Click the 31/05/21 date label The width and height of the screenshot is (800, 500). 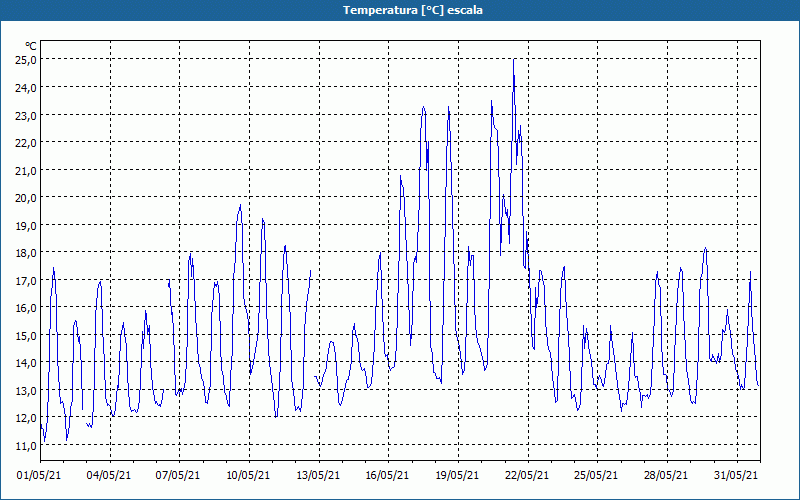(x=736, y=476)
